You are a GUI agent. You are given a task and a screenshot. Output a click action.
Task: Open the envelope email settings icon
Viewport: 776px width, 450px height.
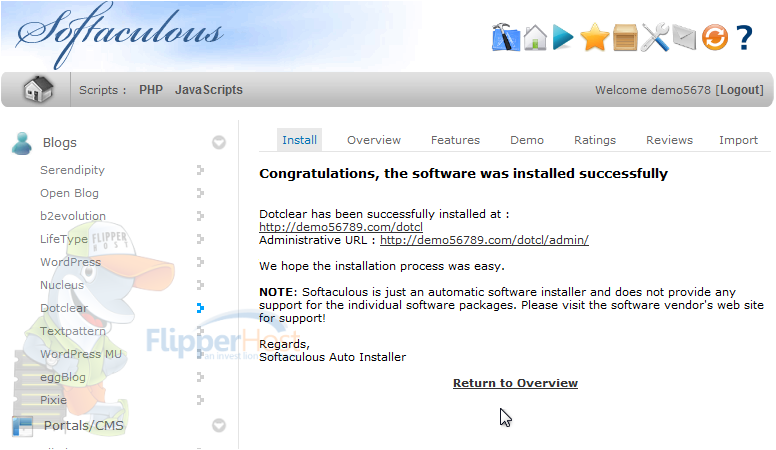click(684, 38)
